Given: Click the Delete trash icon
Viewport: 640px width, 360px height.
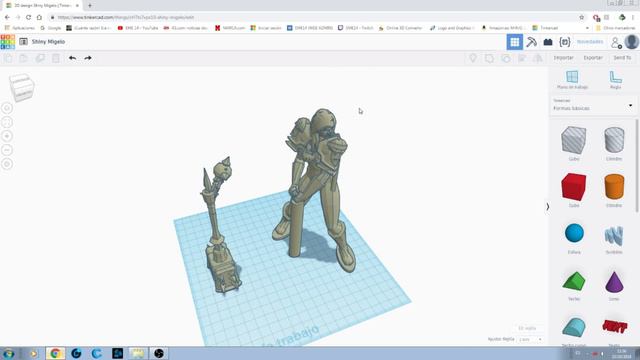Looking at the screenshot, I should click(56, 58).
